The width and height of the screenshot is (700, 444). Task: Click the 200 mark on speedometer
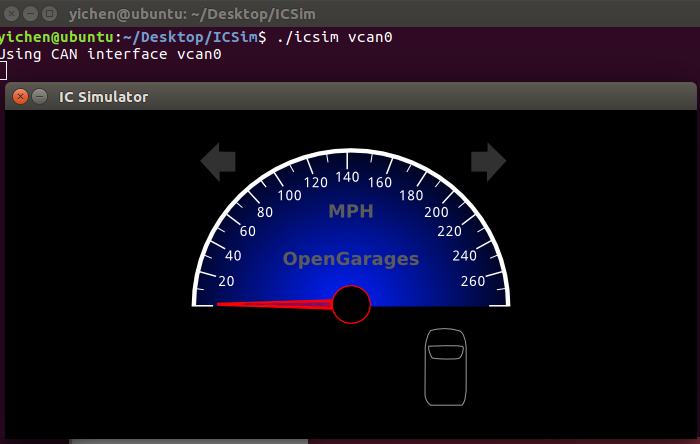pyautogui.click(x=436, y=212)
